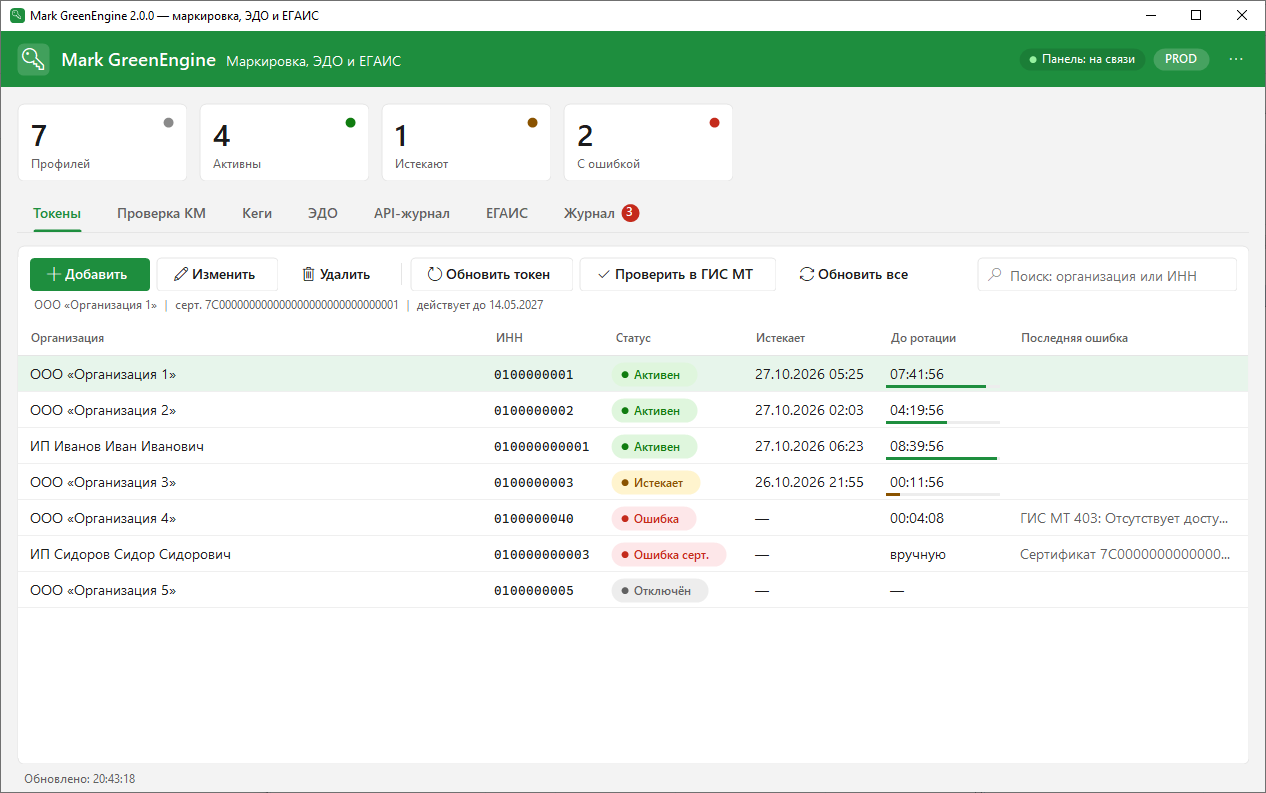Click rotation progress bar 00:11:56
The image size is (1266, 793).
943,494
